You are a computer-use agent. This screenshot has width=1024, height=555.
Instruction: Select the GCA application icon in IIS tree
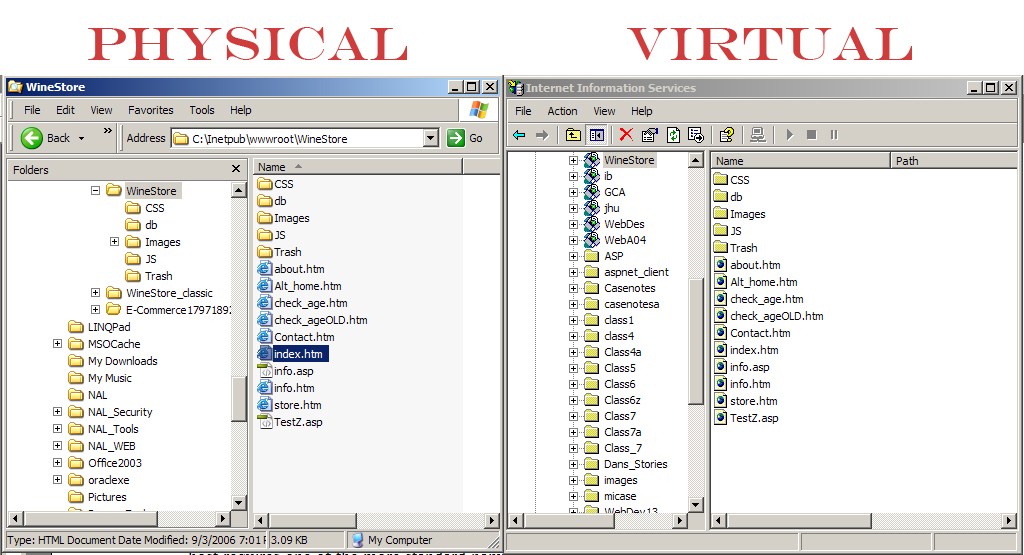592,192
